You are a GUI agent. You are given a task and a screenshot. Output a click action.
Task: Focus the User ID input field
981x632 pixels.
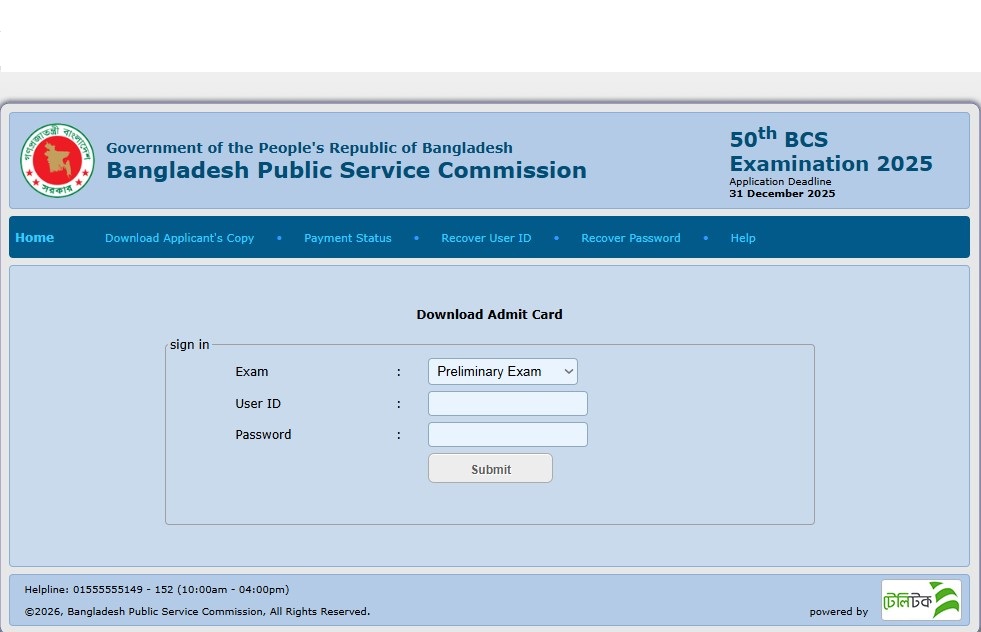[x=507, y=403]
